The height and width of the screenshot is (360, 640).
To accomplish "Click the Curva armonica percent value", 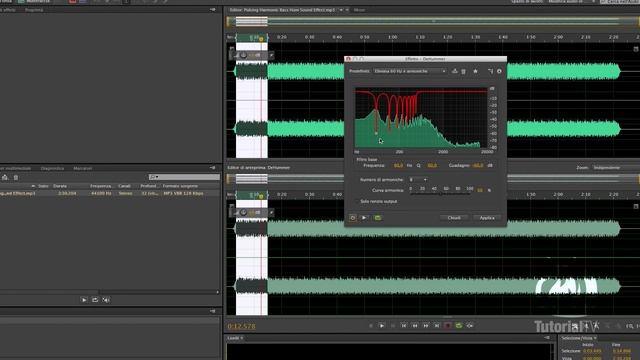I will click(480, 190).
